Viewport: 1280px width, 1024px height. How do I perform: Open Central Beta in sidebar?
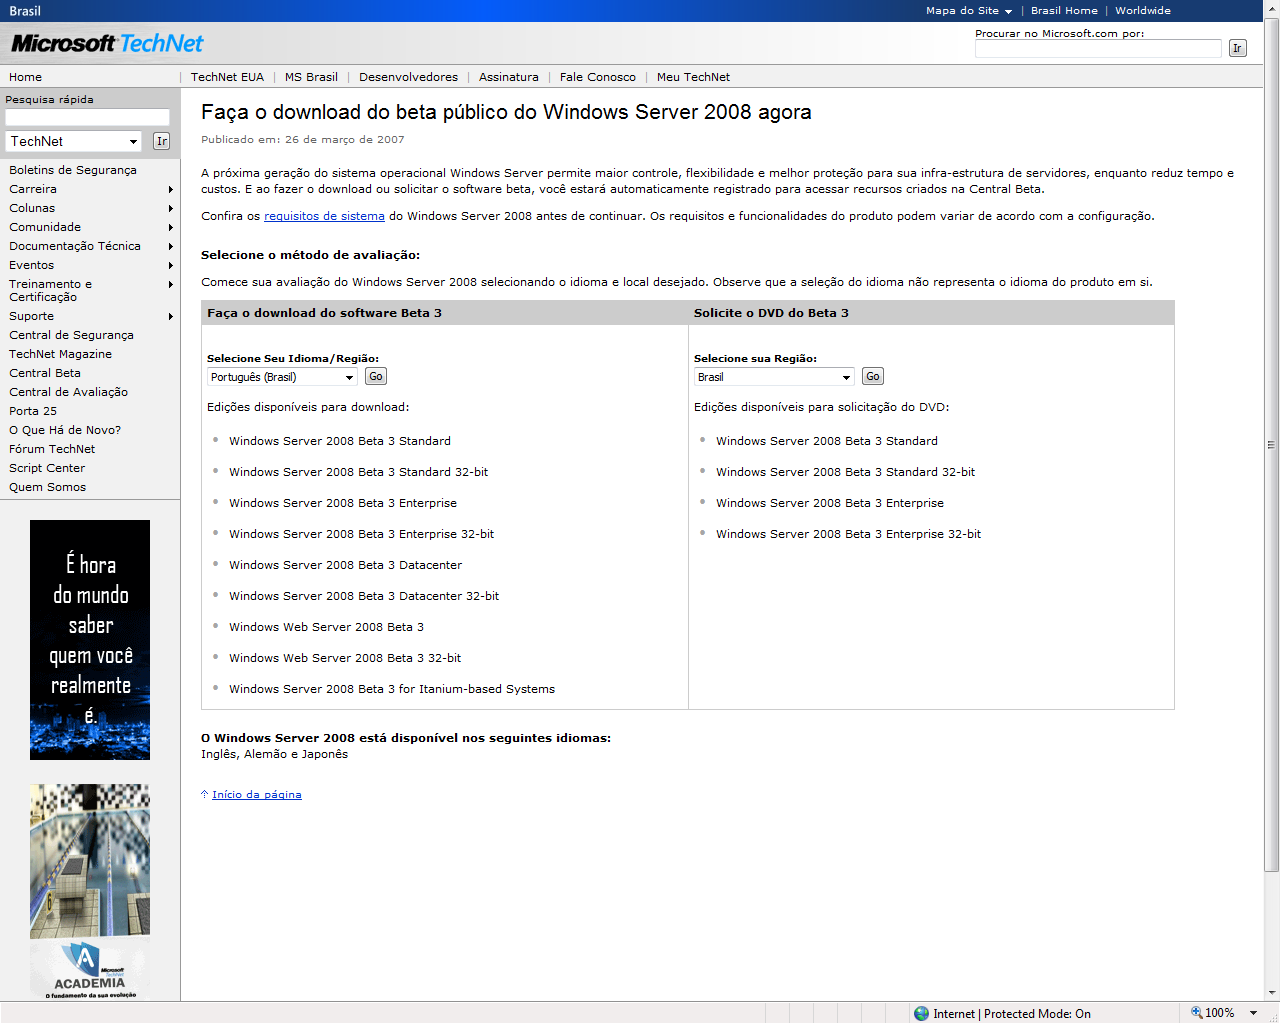pyautogui.click(x=45, y=373)
